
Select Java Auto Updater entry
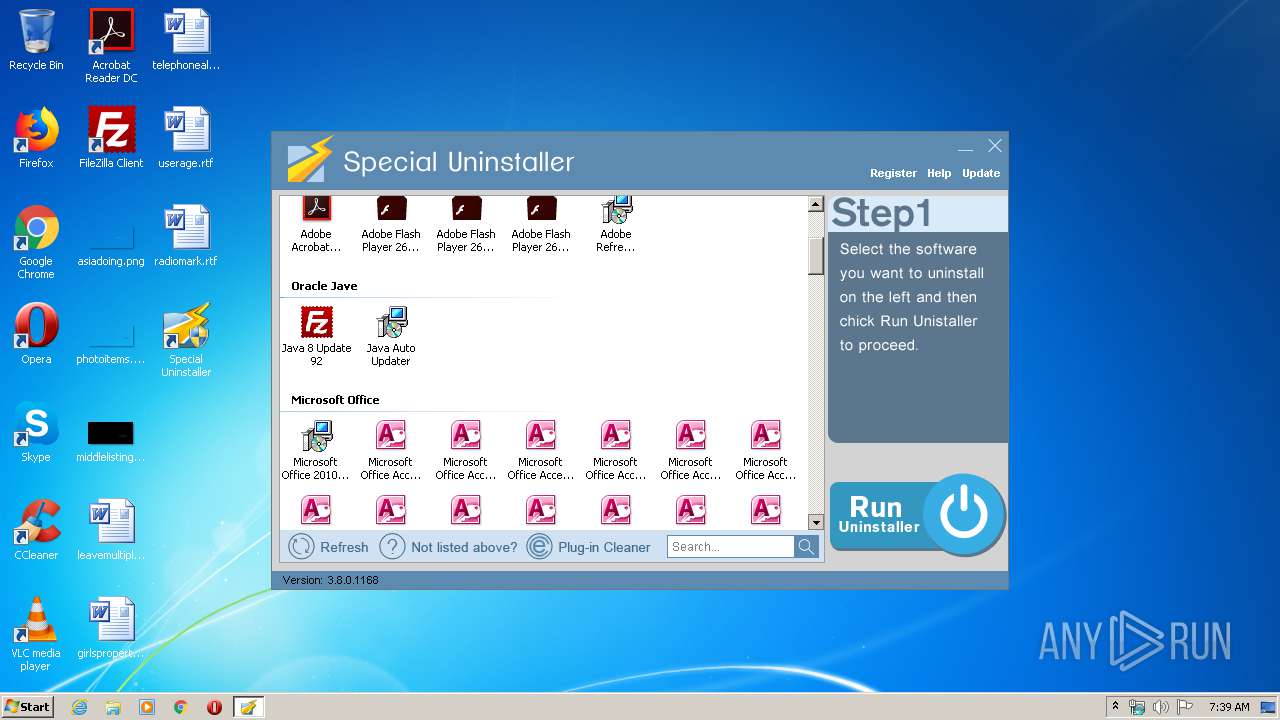(391, 337)
